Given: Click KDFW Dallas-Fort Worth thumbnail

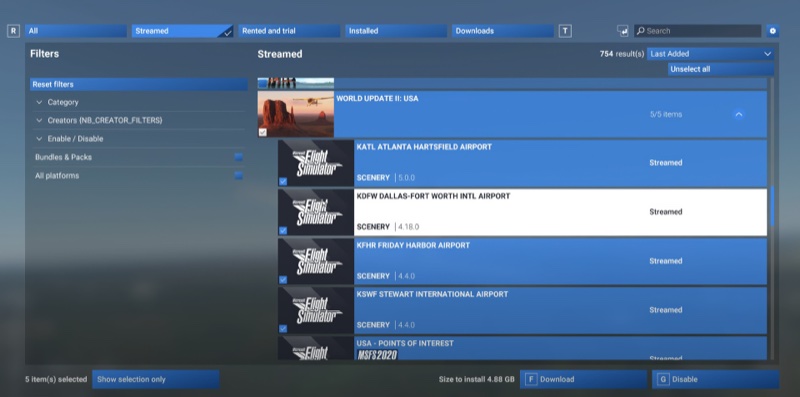Looking at the screenshot, I should click(316, 212).
